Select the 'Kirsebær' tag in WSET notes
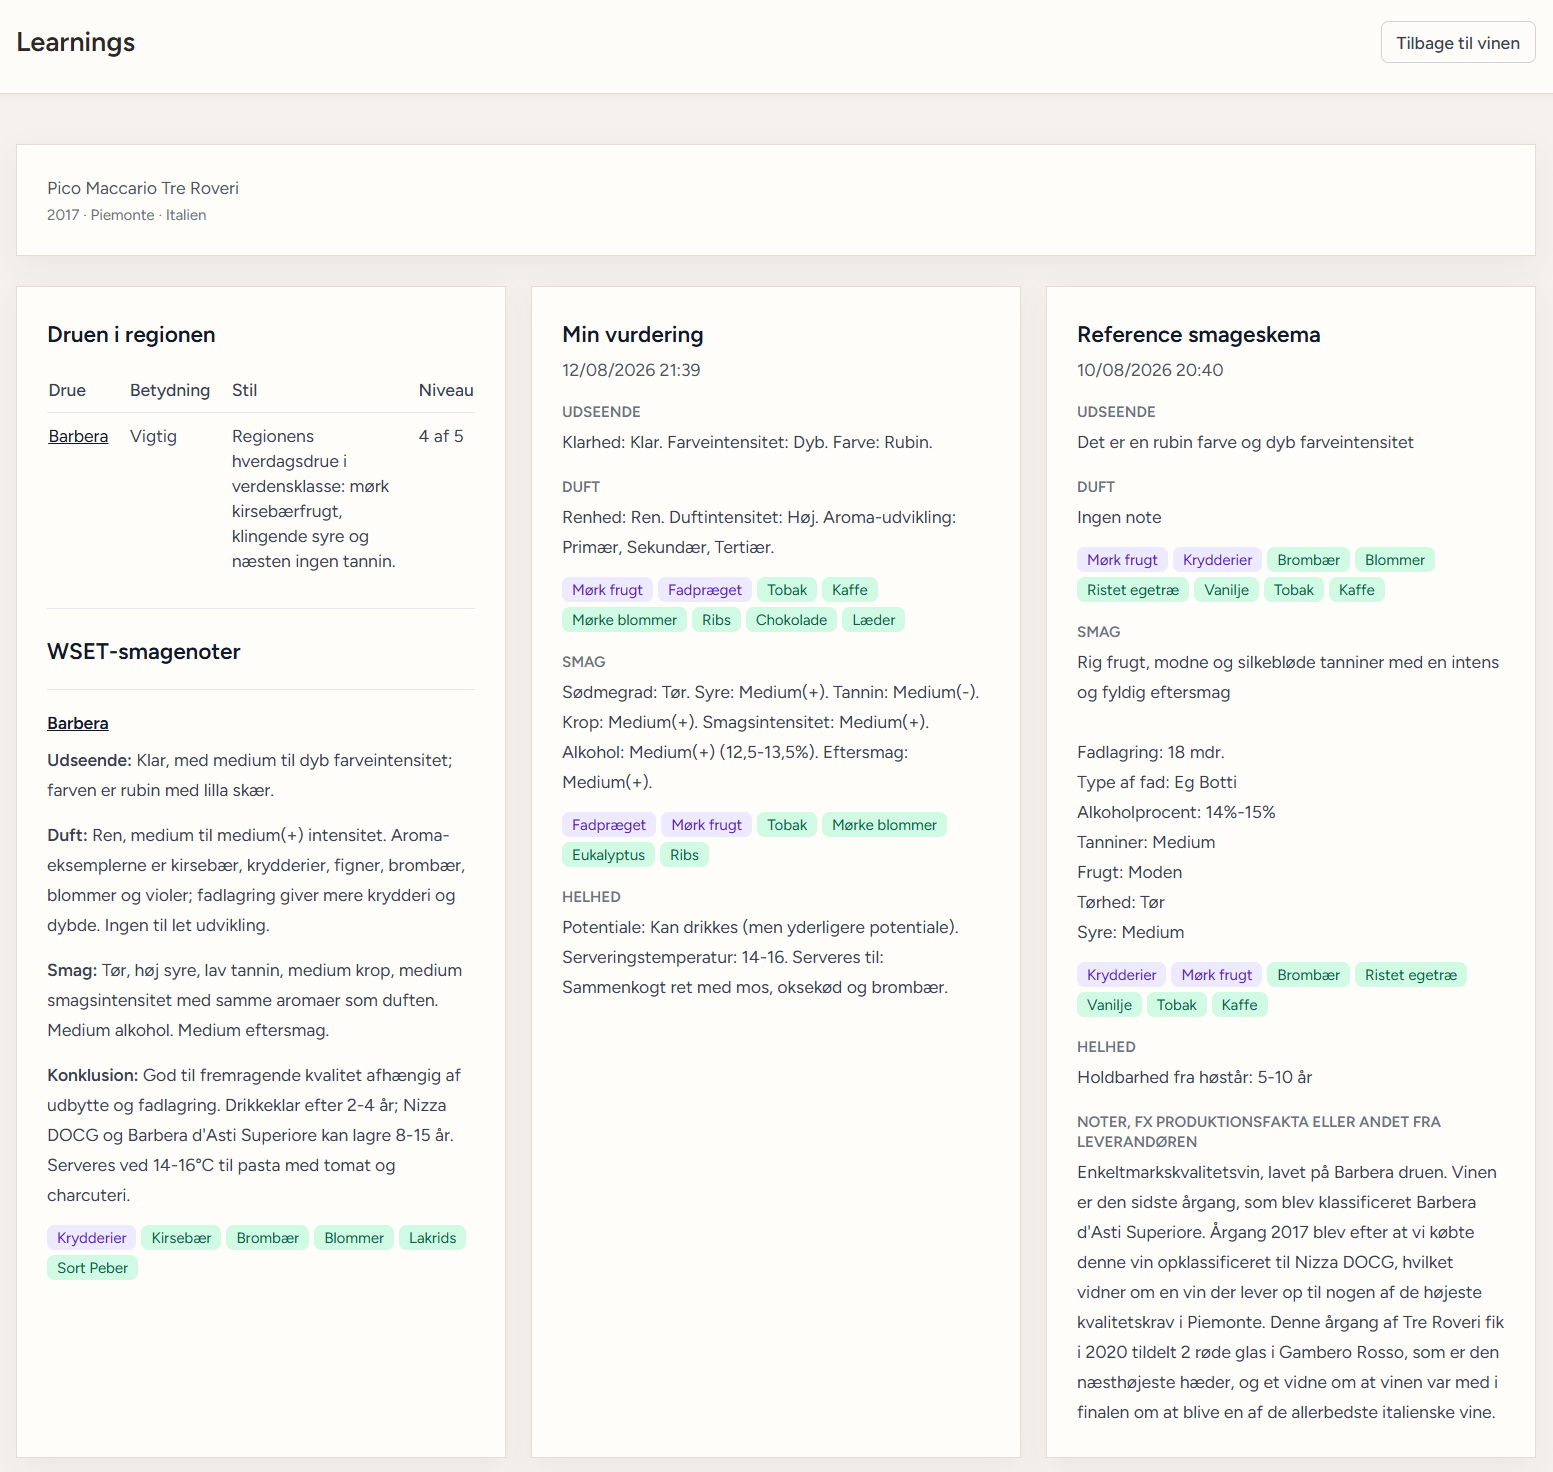 181,1238
